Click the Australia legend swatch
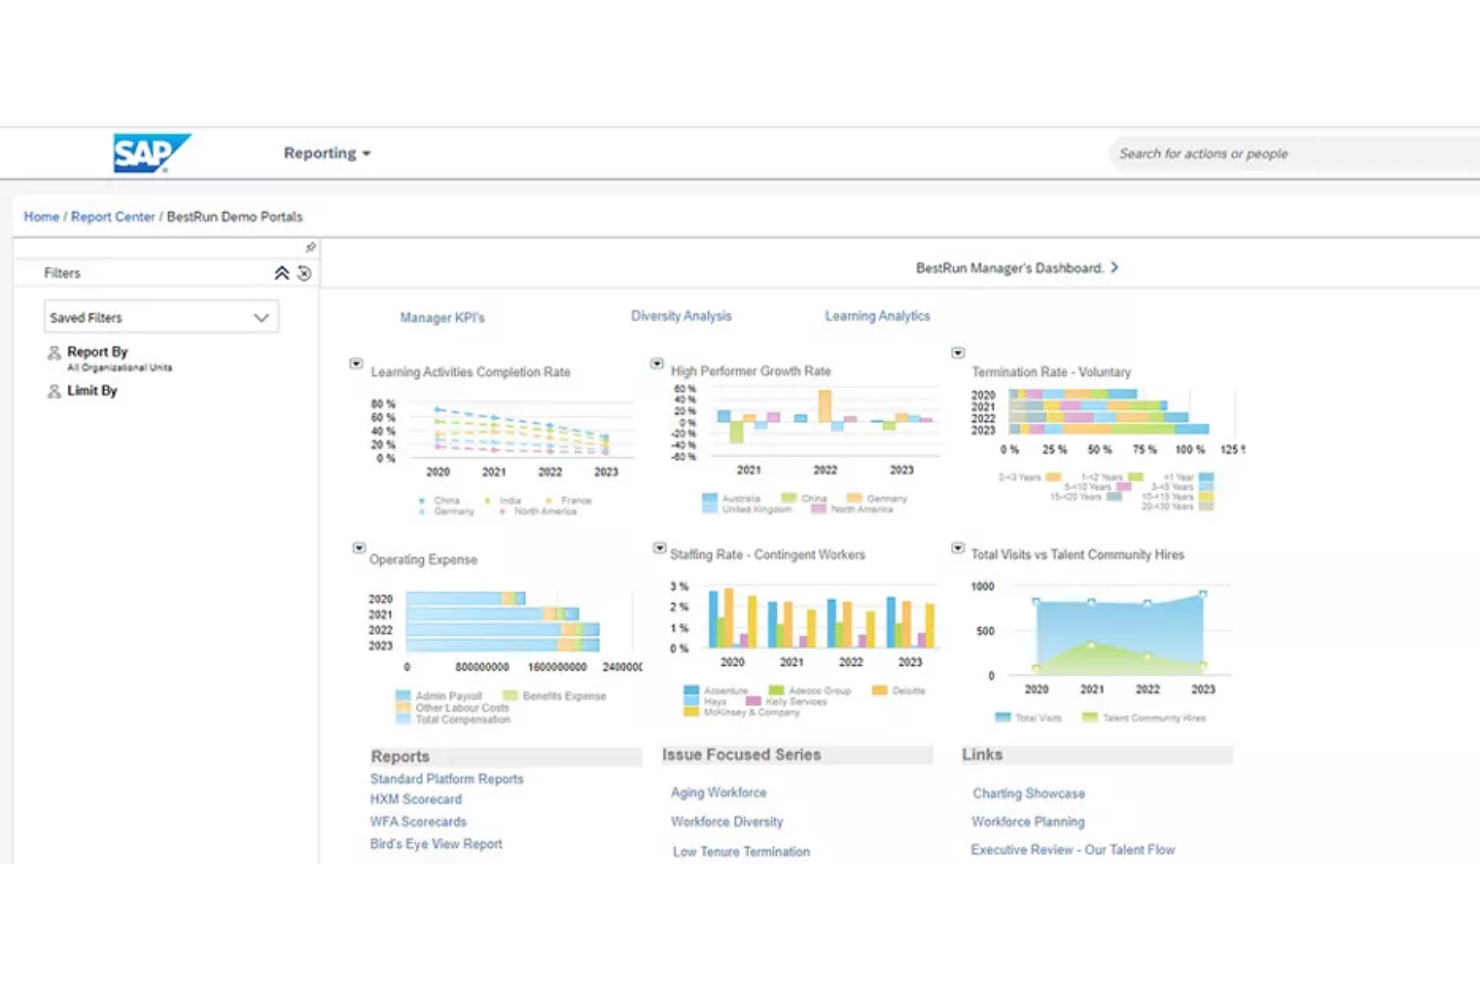Screen dimensions: 1480x987 710,497
